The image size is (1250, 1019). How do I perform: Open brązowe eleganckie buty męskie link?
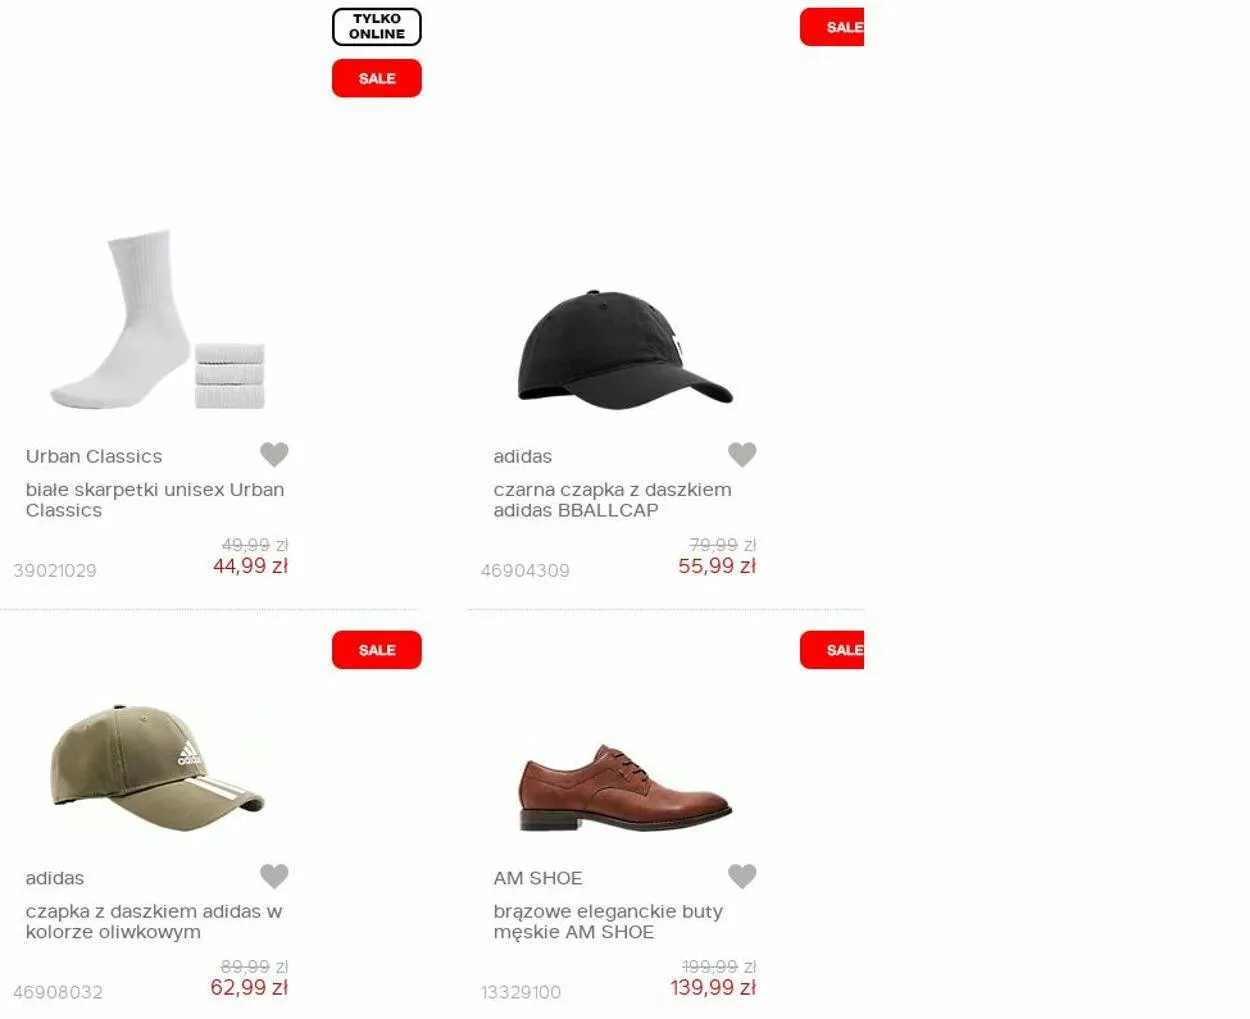point(608,922)
